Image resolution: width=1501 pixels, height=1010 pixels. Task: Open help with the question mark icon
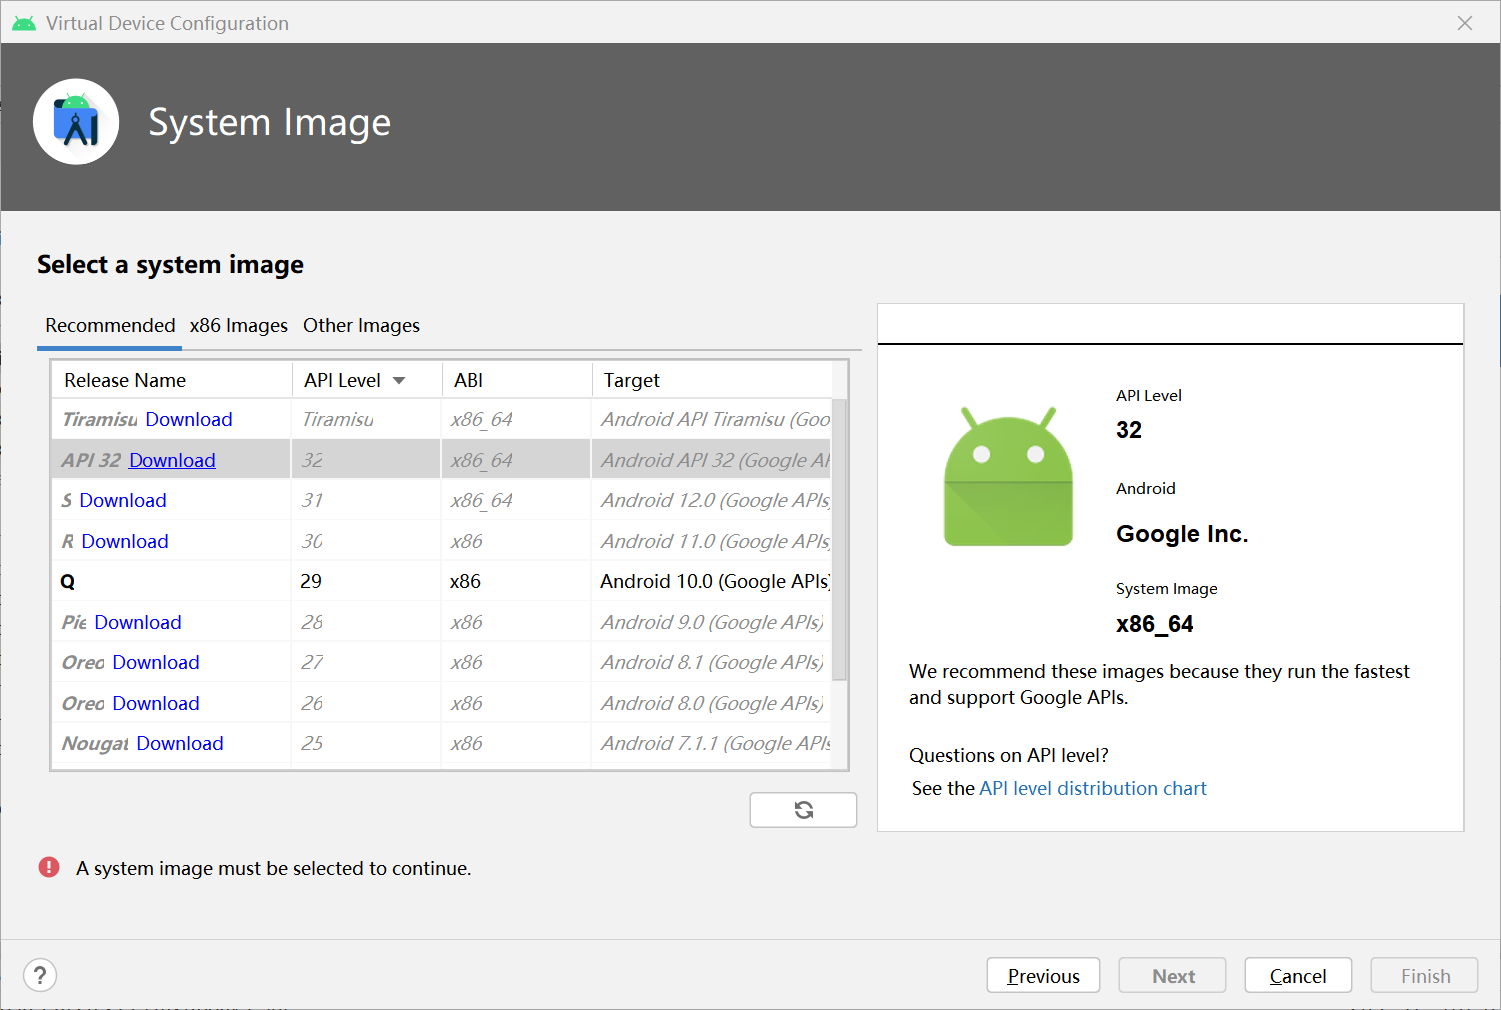(x=40, y=975)
